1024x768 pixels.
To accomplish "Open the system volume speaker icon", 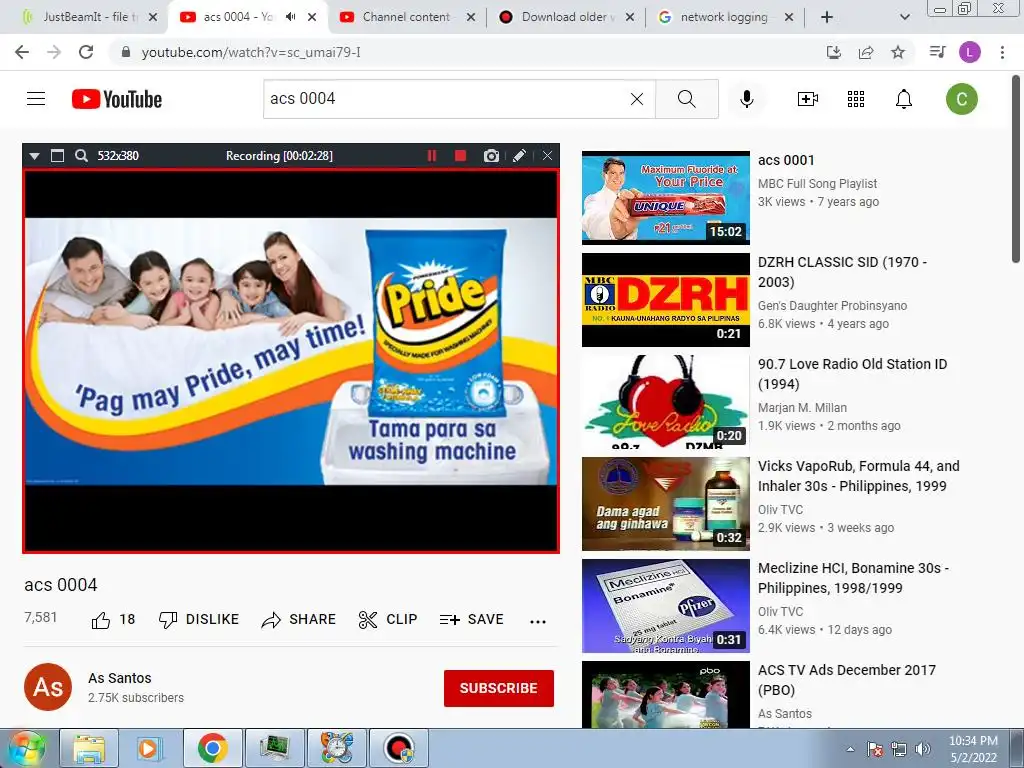I will tap(922, 749).
